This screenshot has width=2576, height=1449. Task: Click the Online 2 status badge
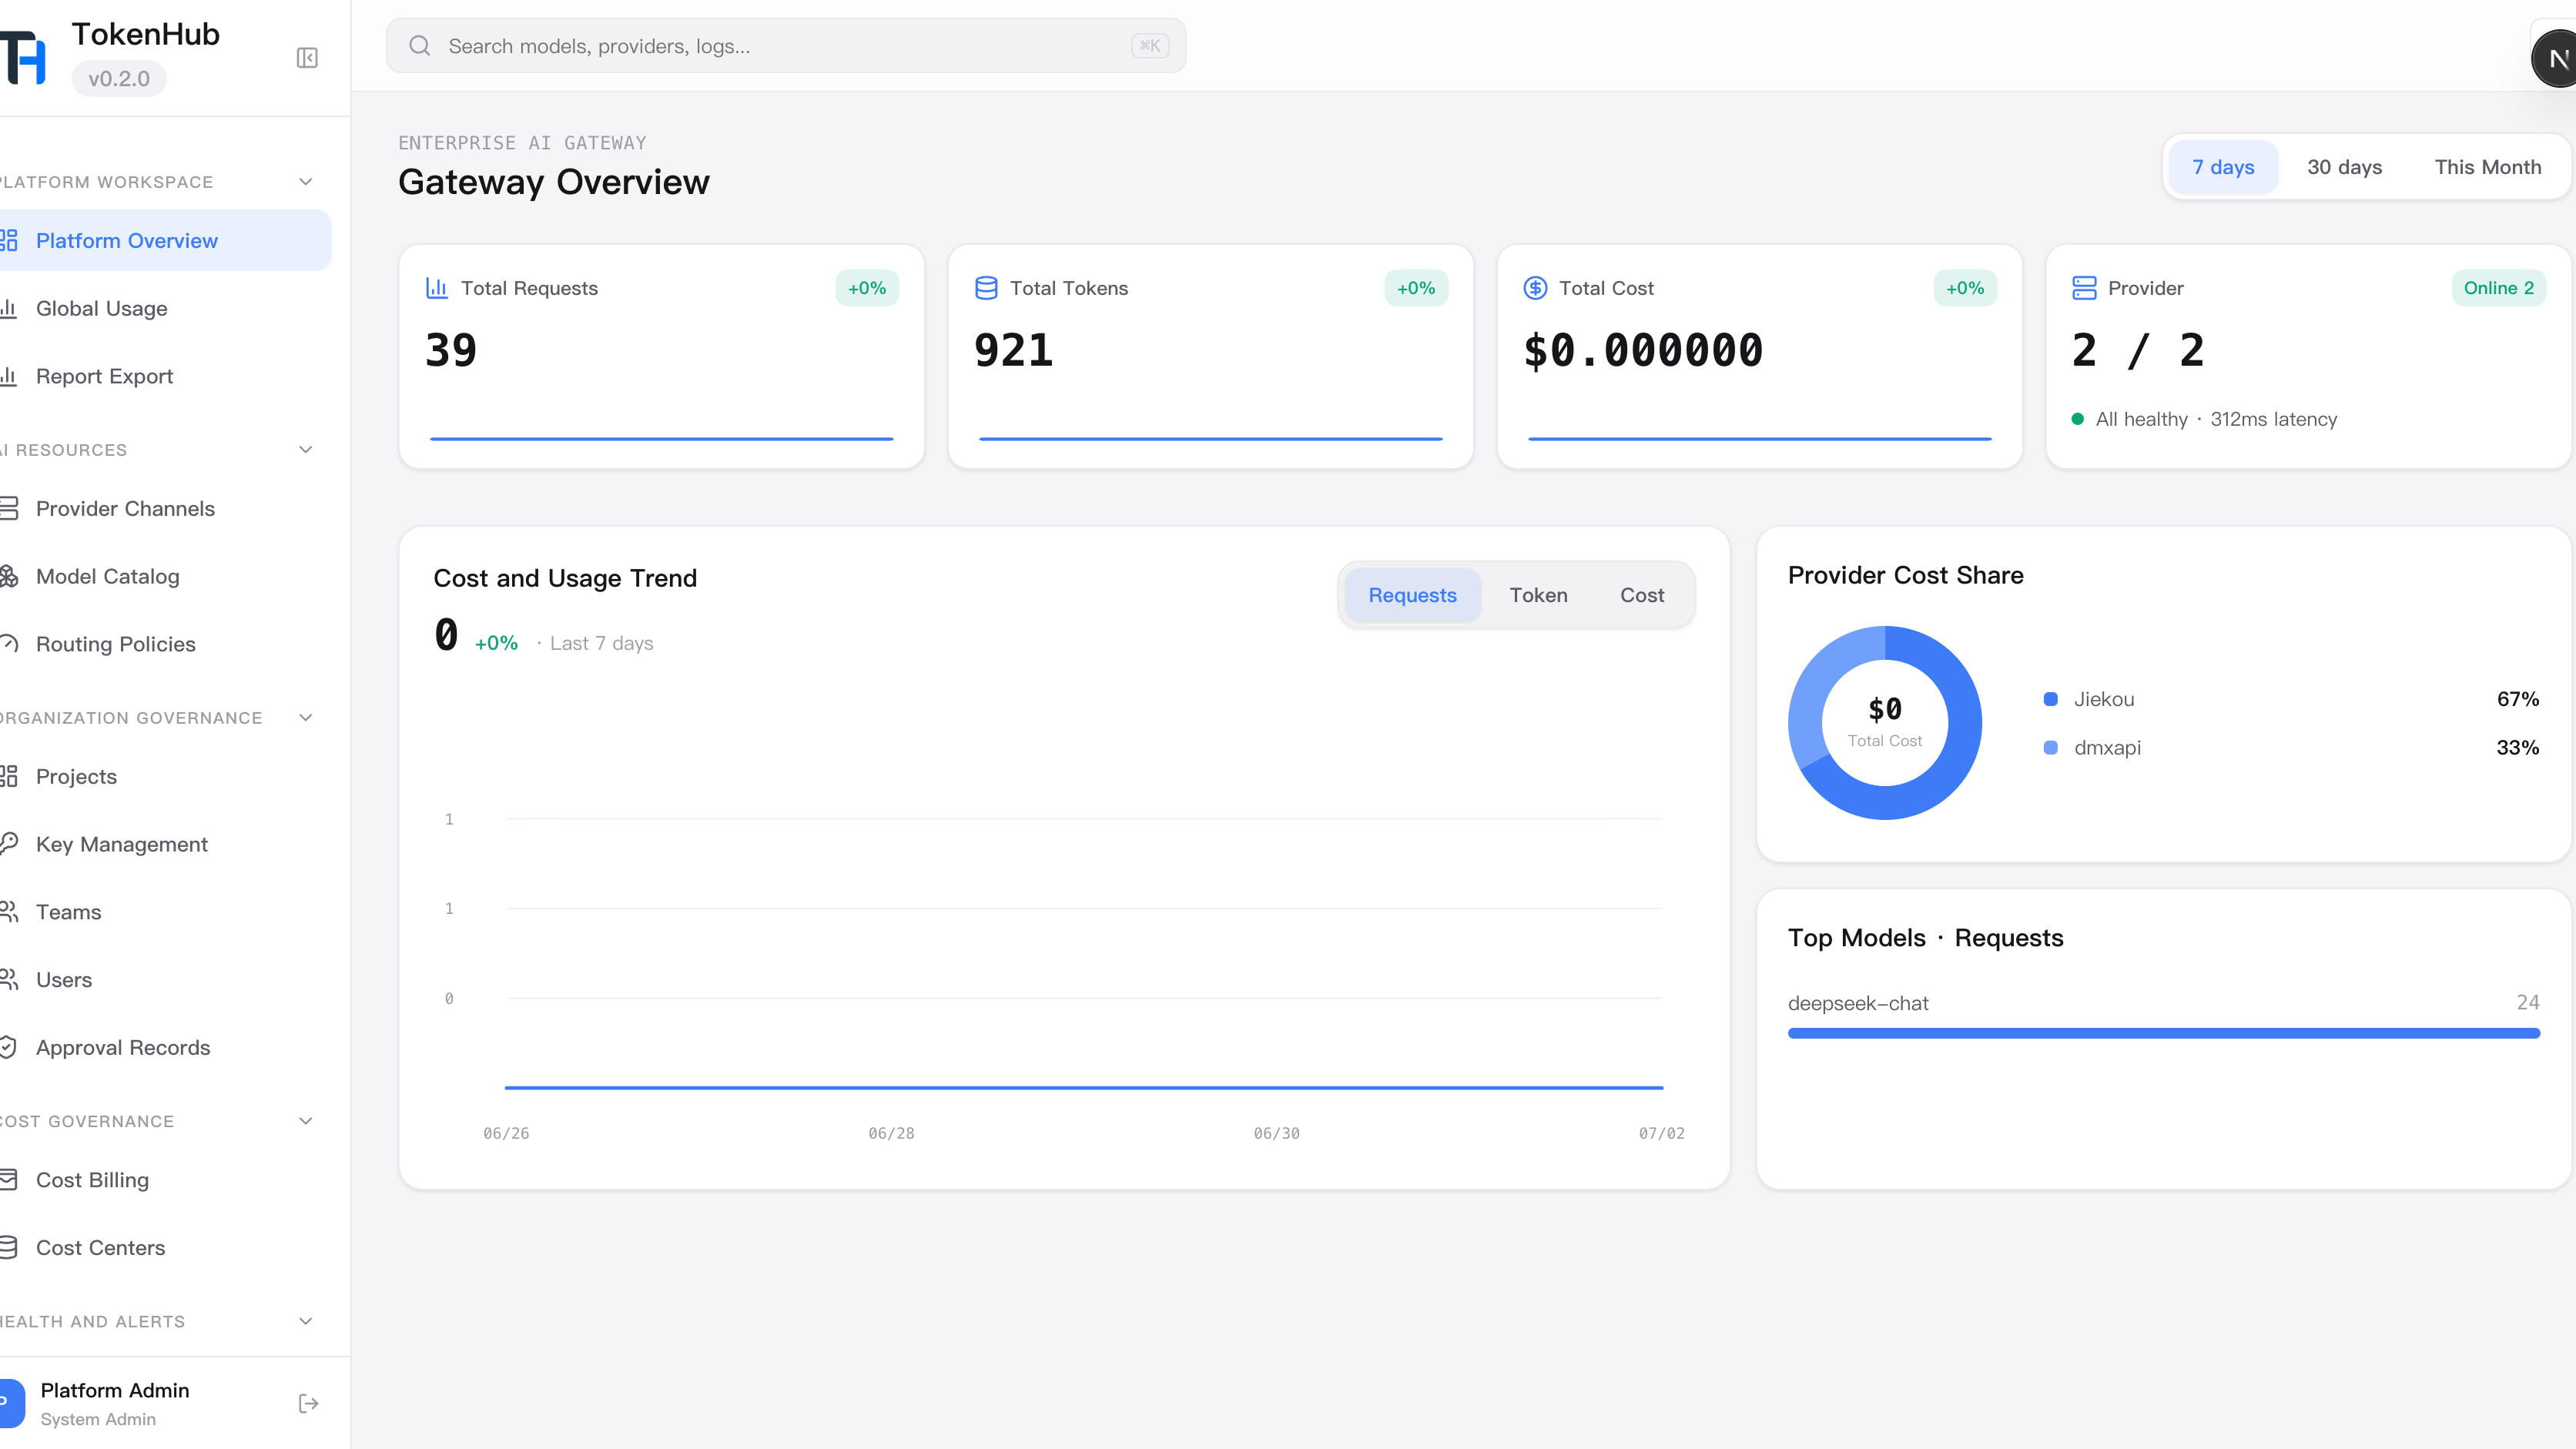(x=2498, y=288)
